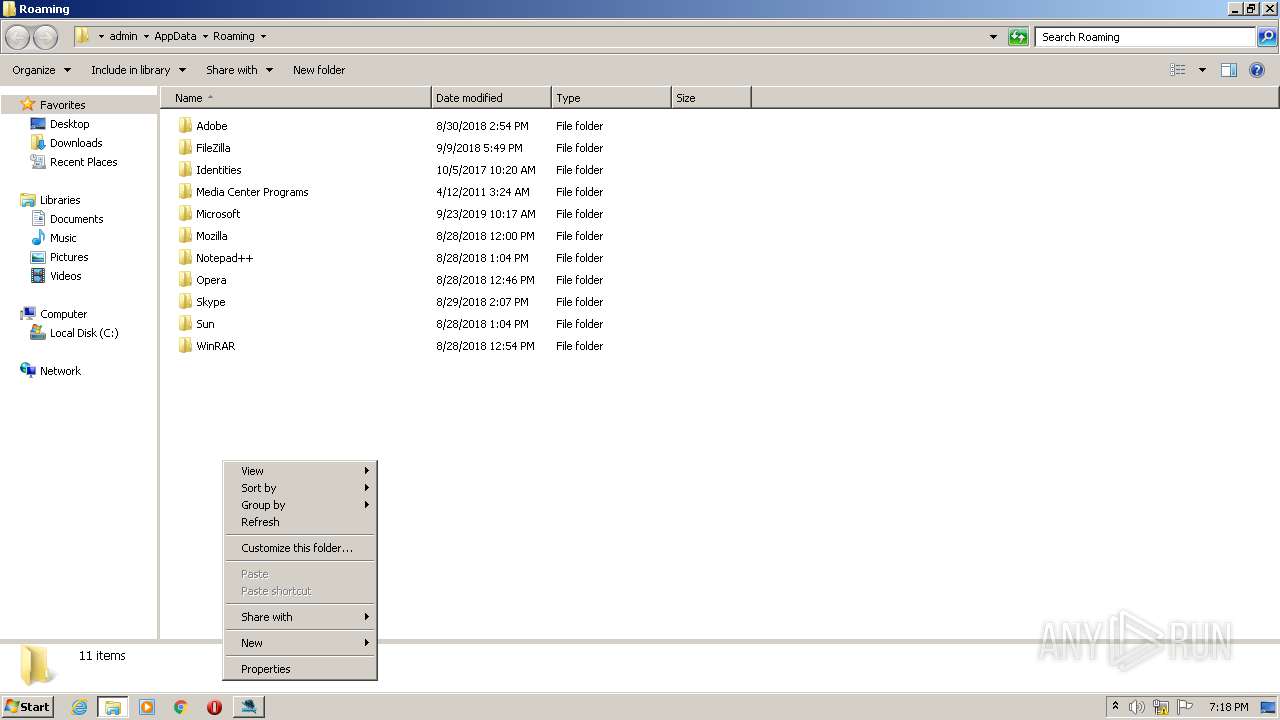Click the New folder toolbar button
Image resolution: width=1280 pixels, height=720 pixels.
[319, 70]
